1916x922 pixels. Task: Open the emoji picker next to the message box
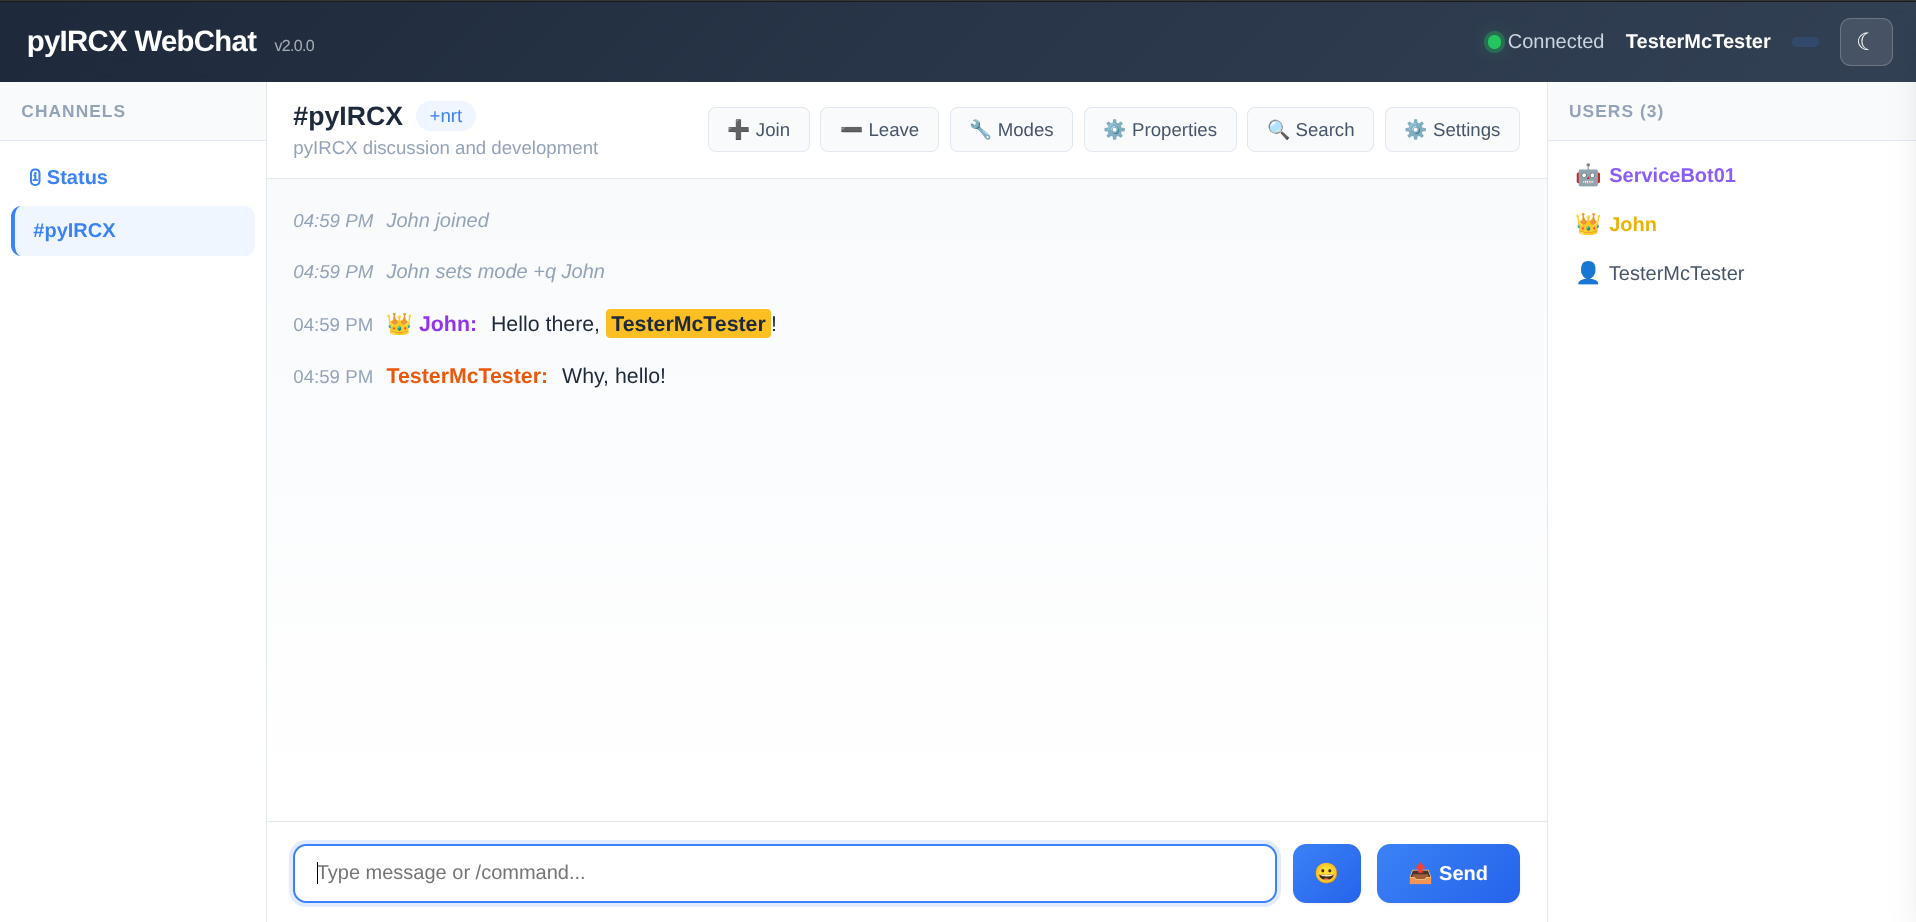coord(1326,873)
